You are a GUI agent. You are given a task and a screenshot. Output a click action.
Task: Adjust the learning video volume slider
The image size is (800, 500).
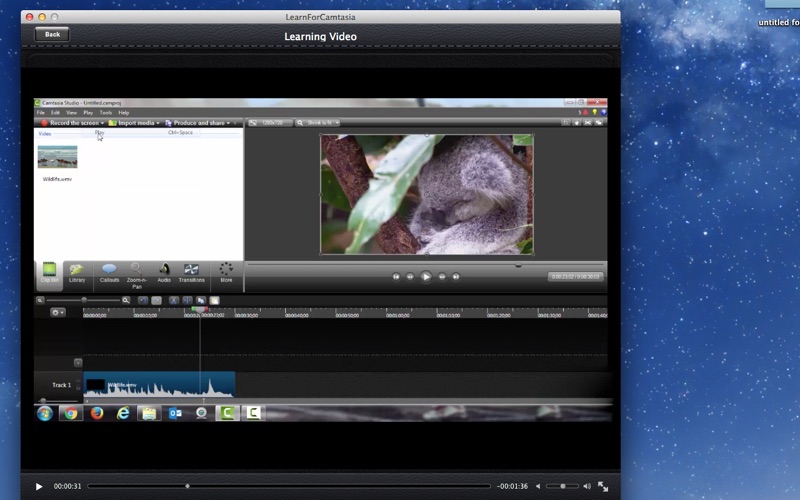(562, 486)
